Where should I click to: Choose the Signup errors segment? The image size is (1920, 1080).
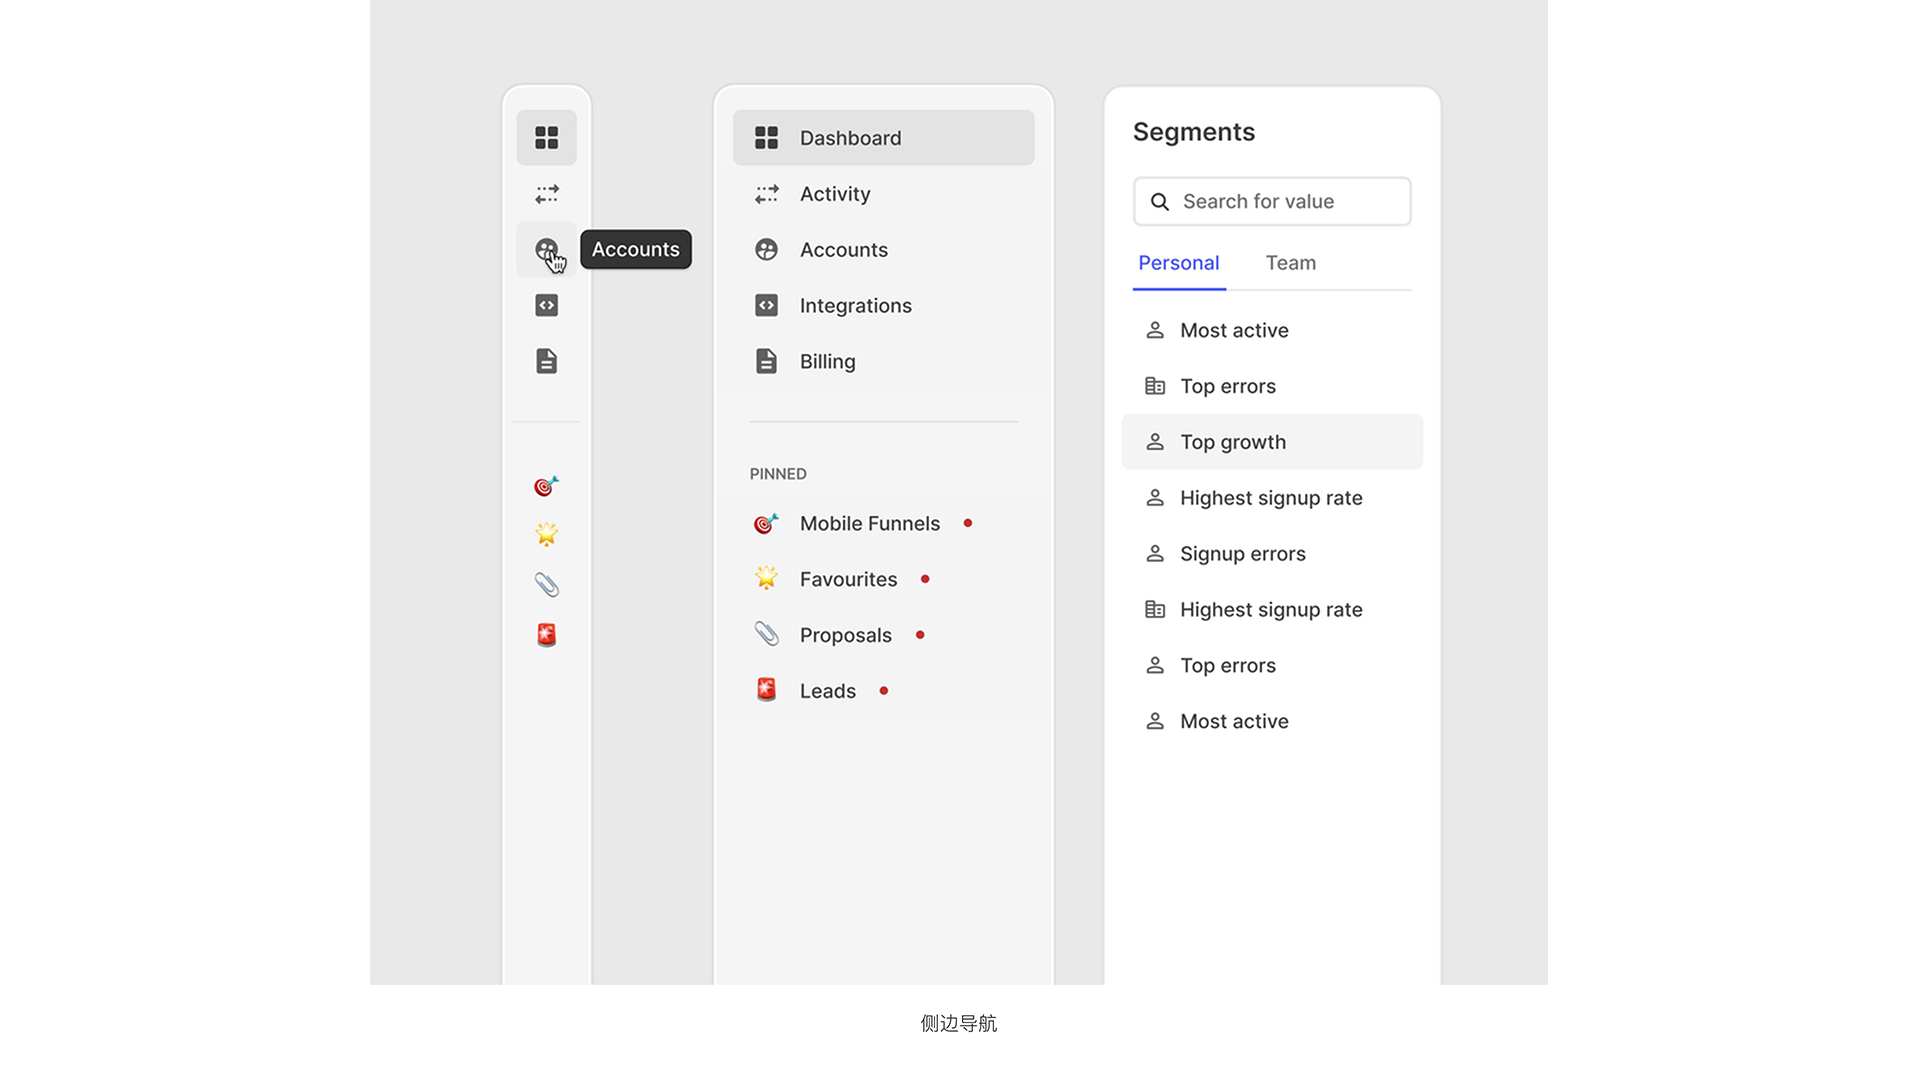click(x=1242, y=554)
